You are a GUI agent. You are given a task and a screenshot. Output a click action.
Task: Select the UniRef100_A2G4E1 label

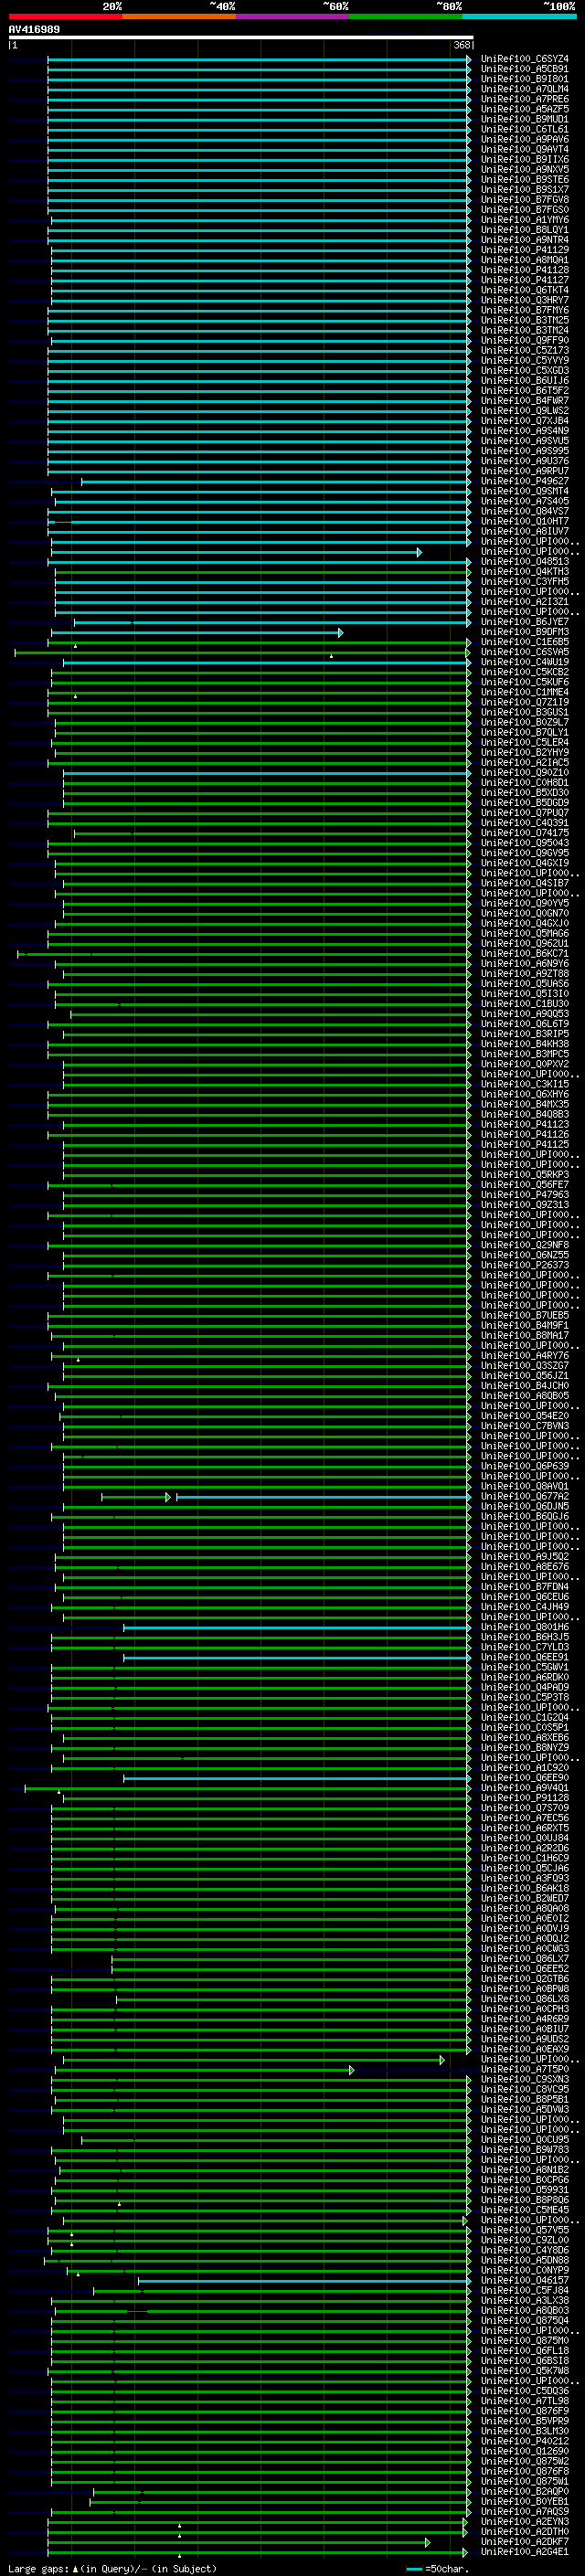(525, 2552)
